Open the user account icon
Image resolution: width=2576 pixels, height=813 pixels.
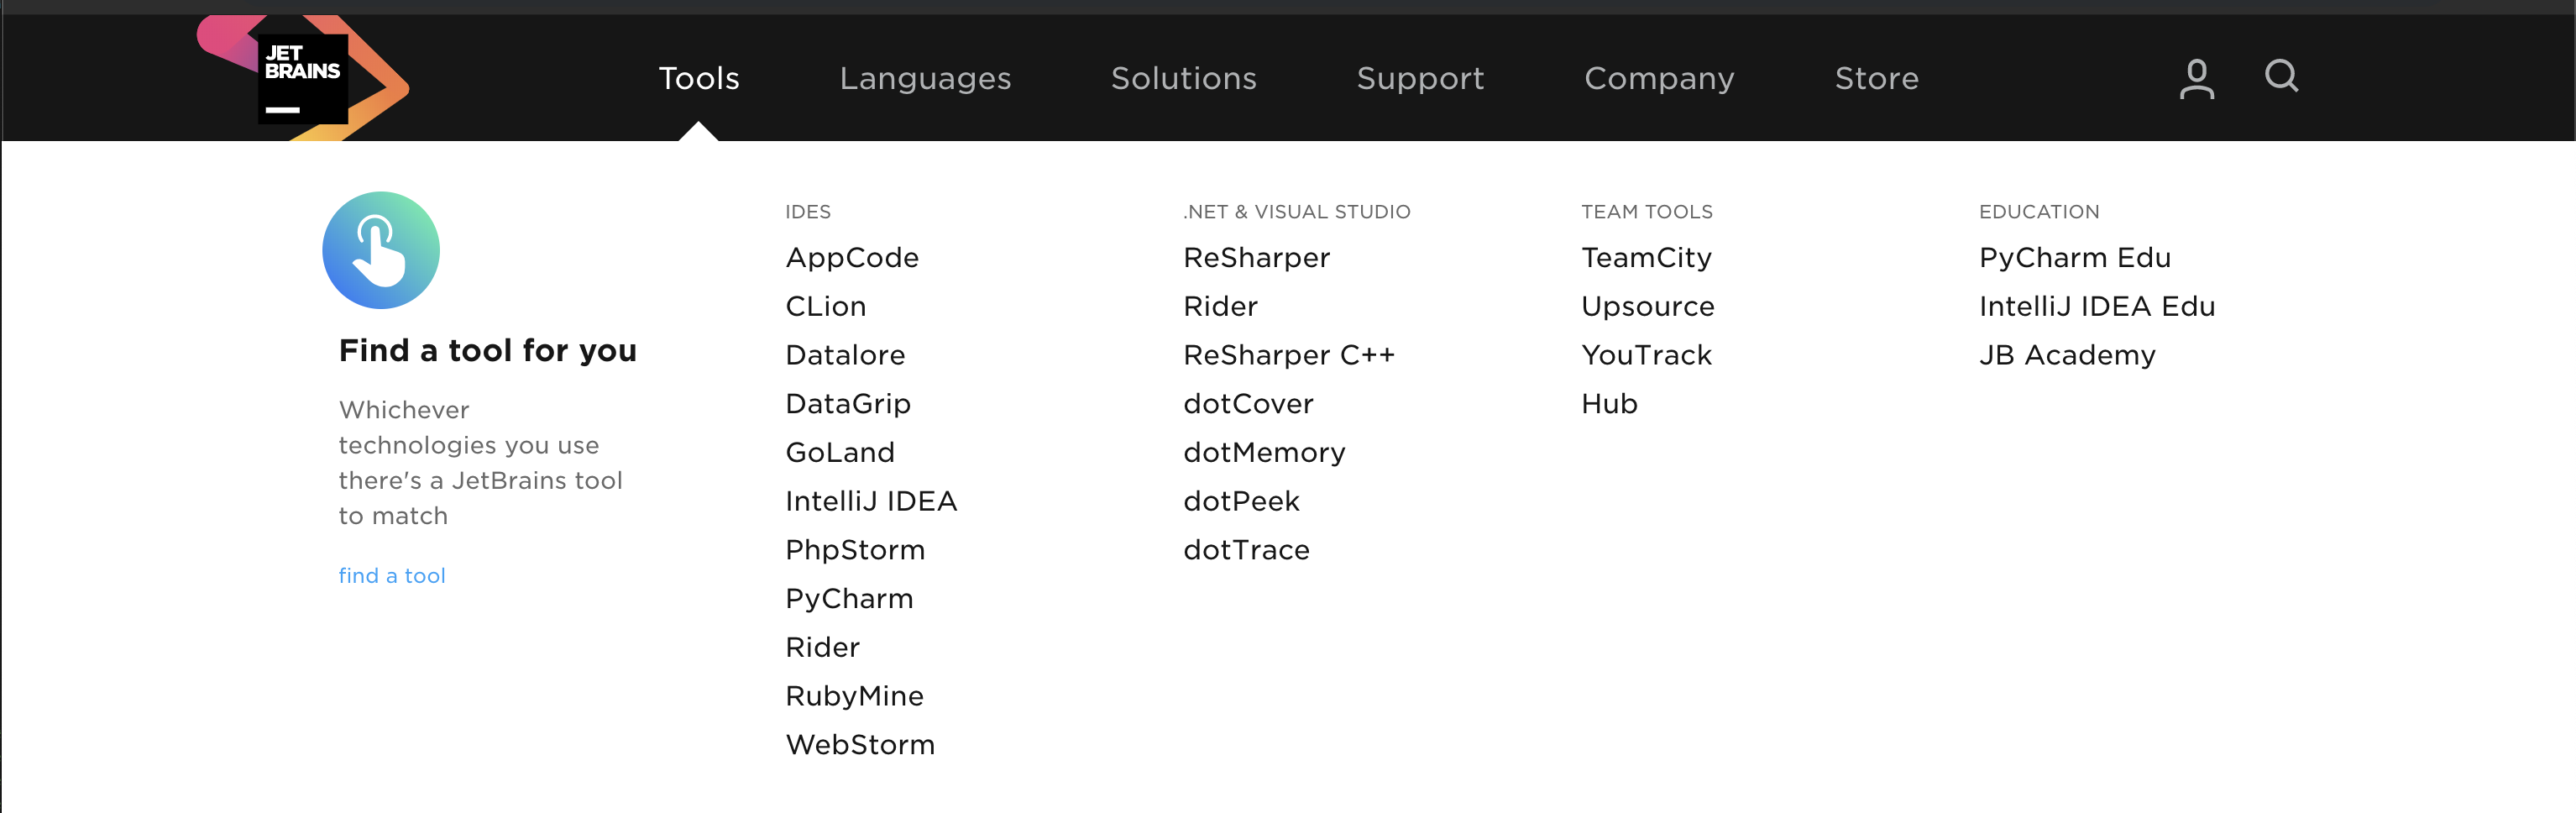click(x=2196, y=78)
